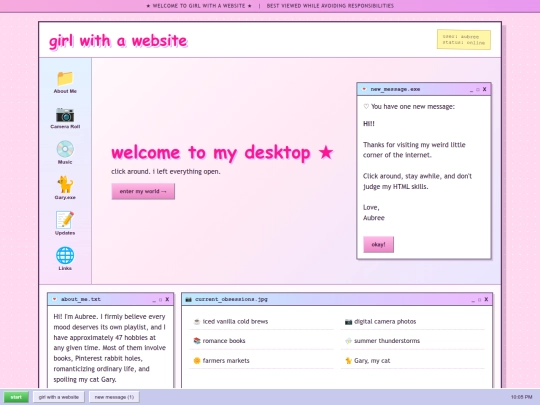
Task: Click the 'girl with a website' title
Action: click(x=118, y=41)
